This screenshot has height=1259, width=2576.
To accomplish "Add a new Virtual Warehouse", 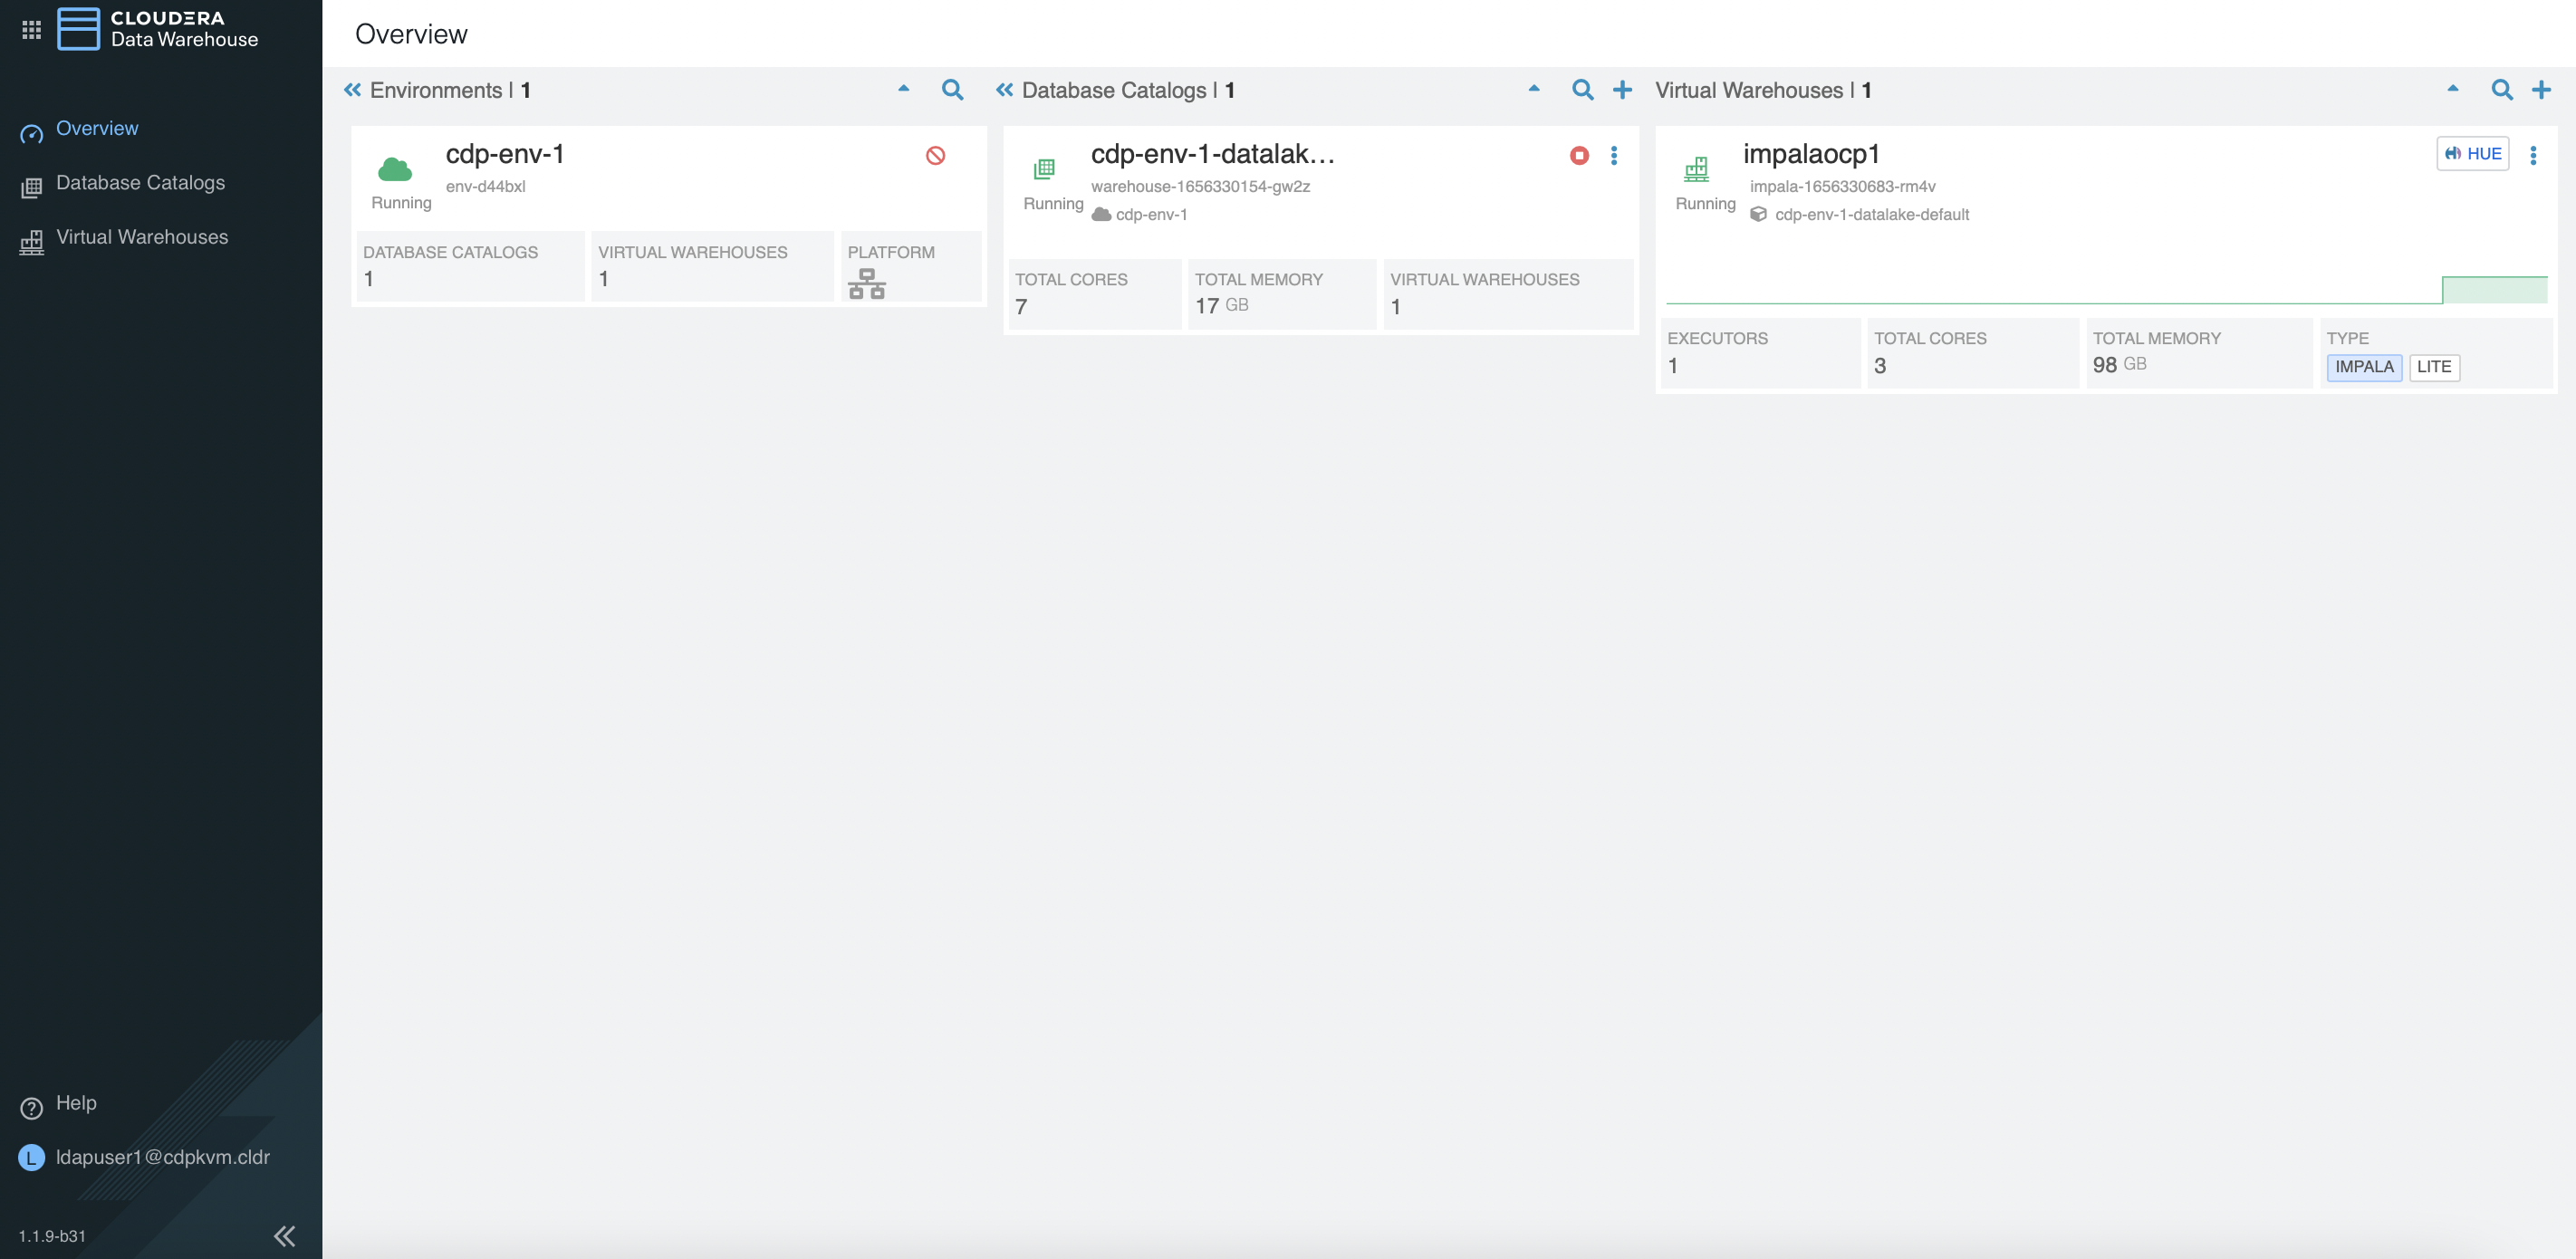I will click(2540, 90).
